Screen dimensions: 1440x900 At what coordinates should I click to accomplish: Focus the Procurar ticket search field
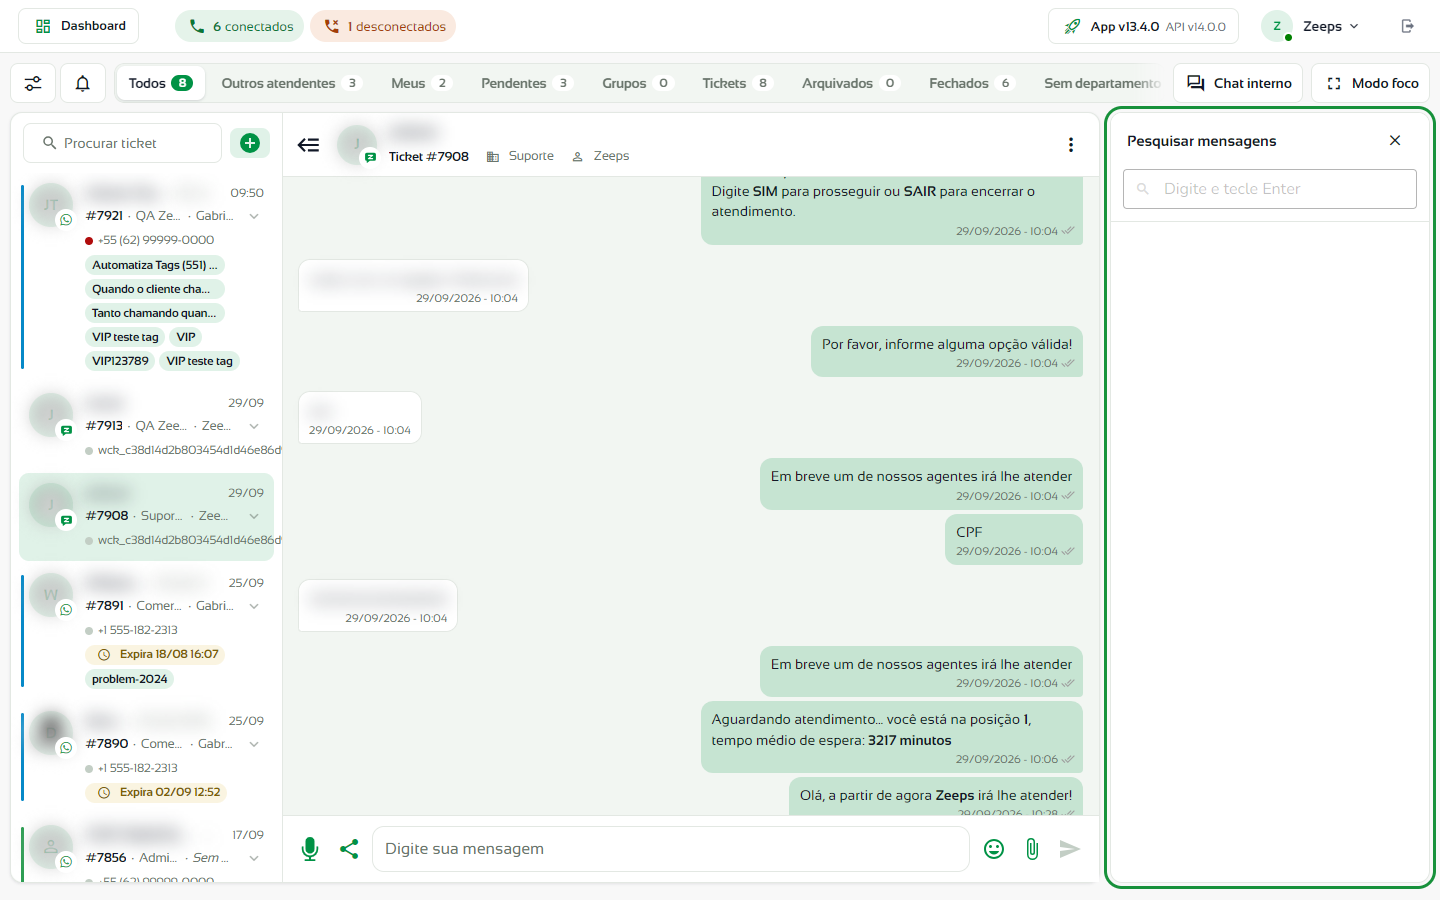click(x=122, y=143)
